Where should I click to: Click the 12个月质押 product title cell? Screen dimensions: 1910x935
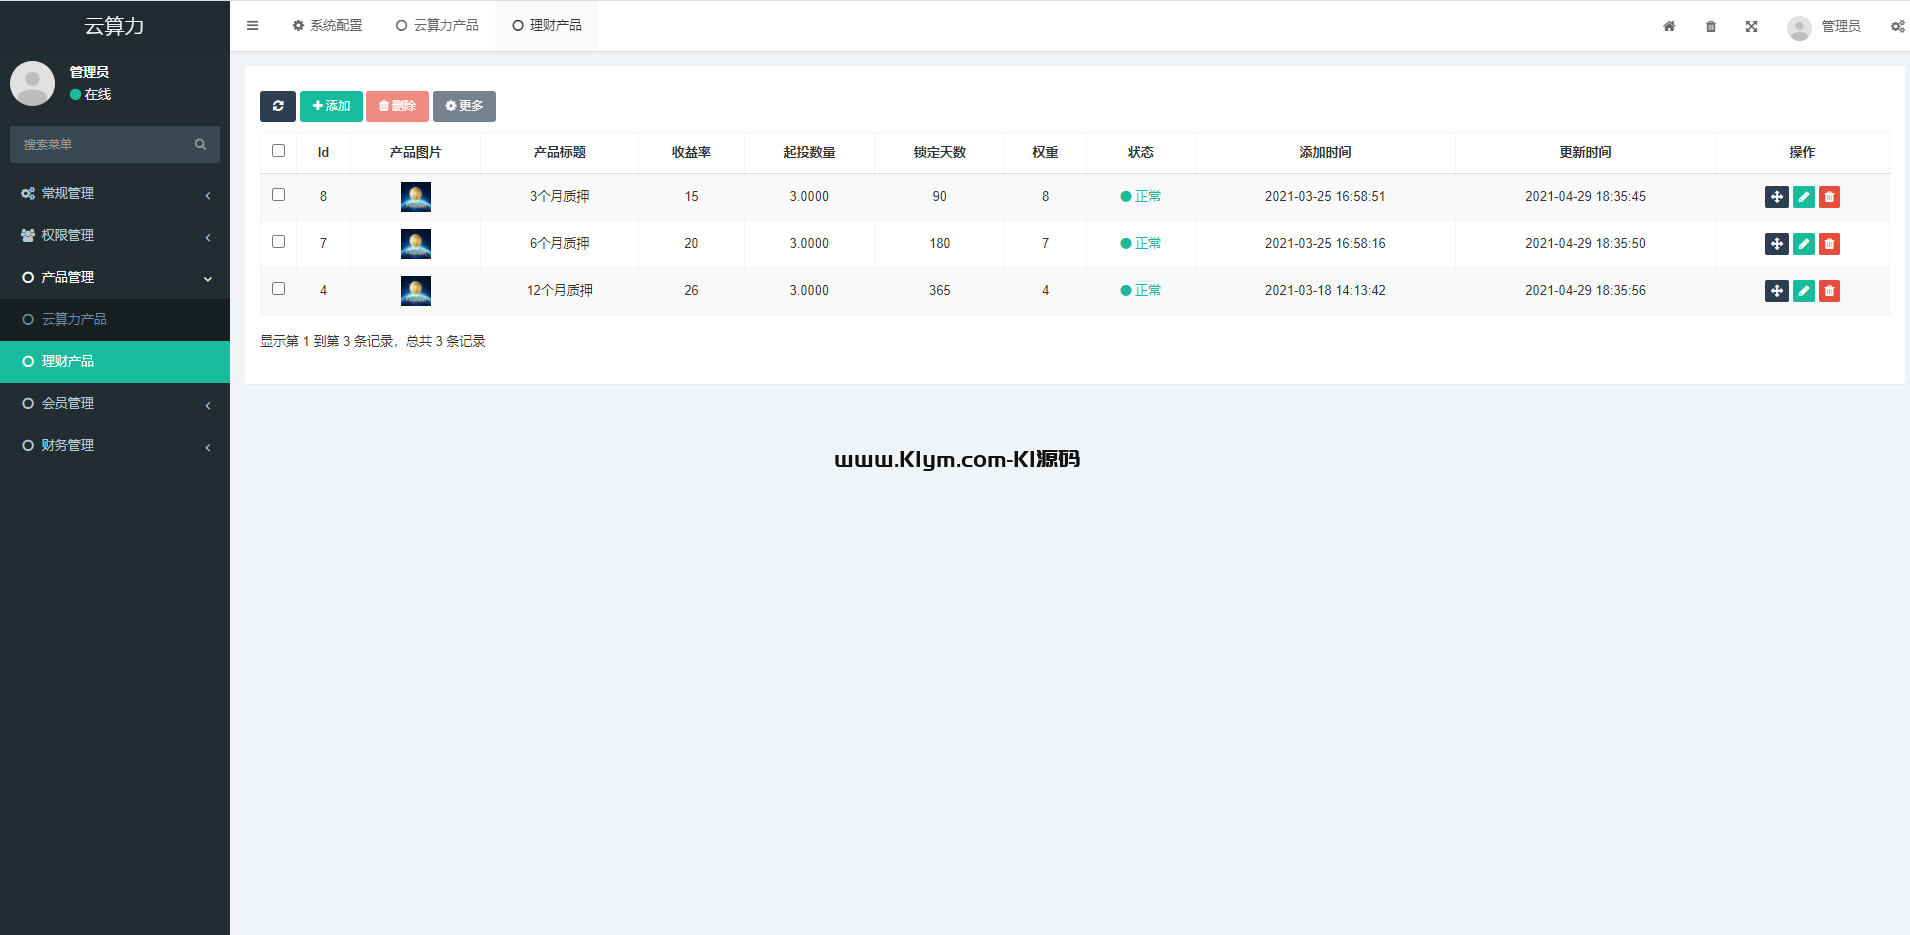pyautogui.click(x=560, y=291)
